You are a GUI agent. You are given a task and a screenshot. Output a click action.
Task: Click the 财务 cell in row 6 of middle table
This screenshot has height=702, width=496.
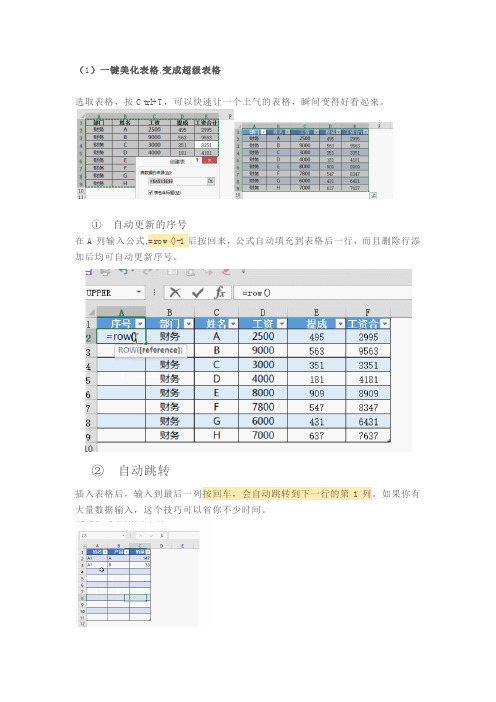170,393
